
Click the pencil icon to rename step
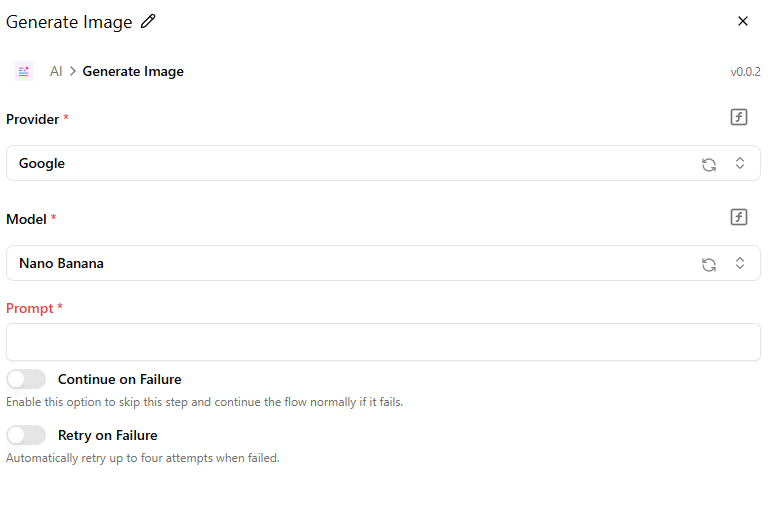tap(148, 21)
